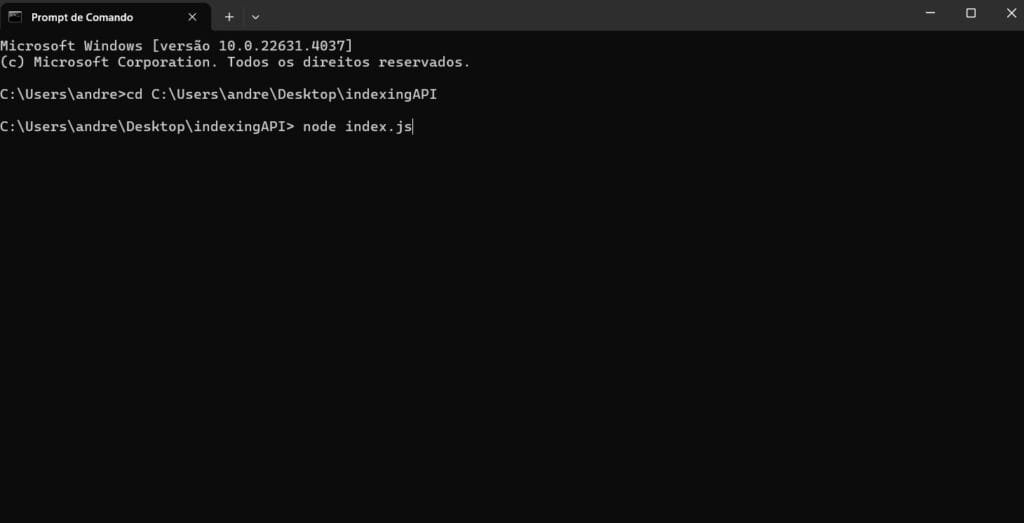Click the typed 'node' command word
This screenshot has height=523, width=1024.
(x=319, y=127)
